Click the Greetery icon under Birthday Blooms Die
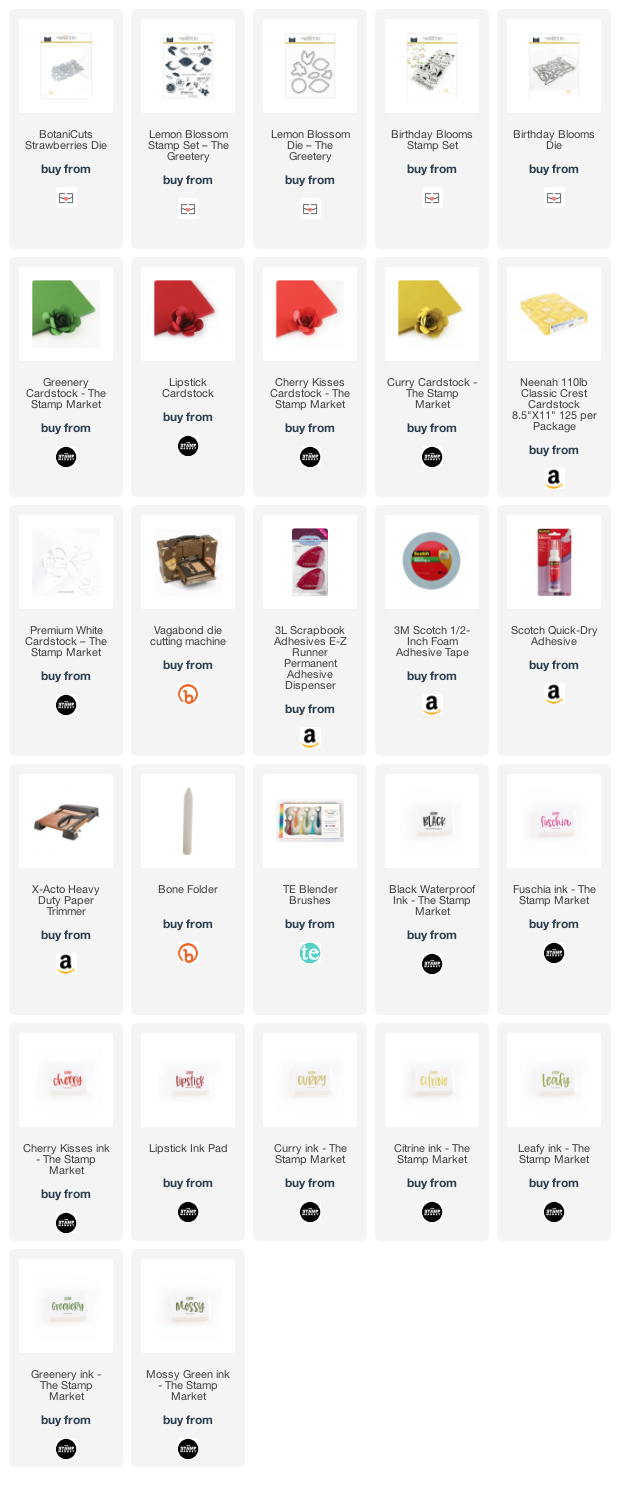The image size is (620, 1488). click(x=554, y=198)
